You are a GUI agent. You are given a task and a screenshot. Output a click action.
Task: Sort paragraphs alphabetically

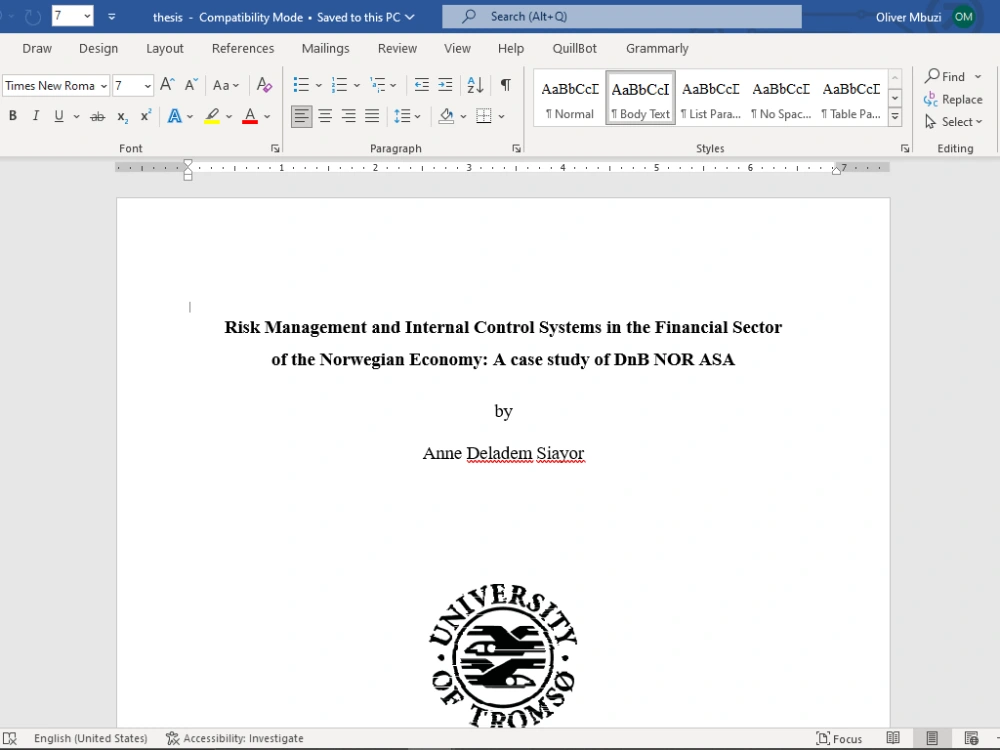tap(475, 85)
